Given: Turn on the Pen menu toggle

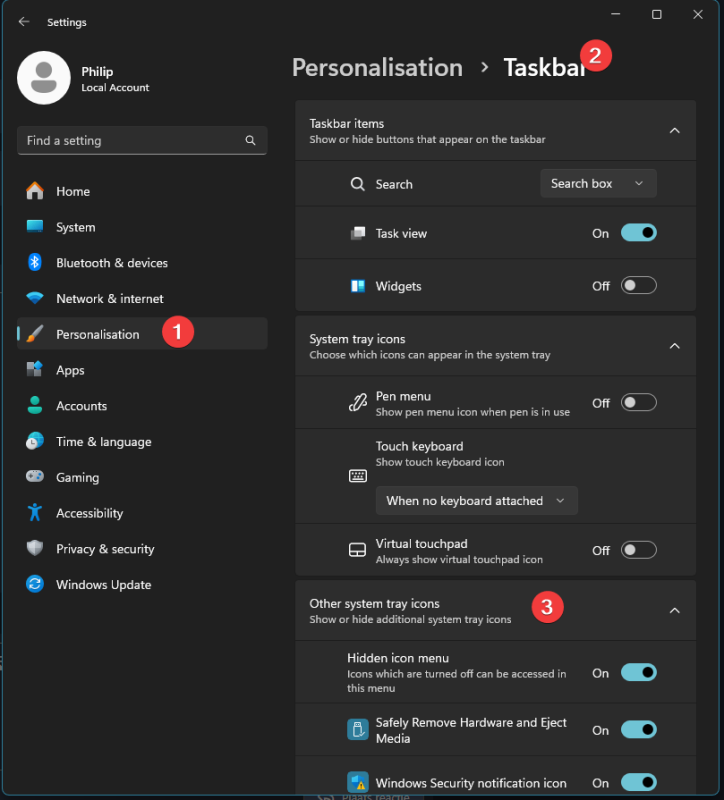Looking at the screenshot, I should (638, 403).
